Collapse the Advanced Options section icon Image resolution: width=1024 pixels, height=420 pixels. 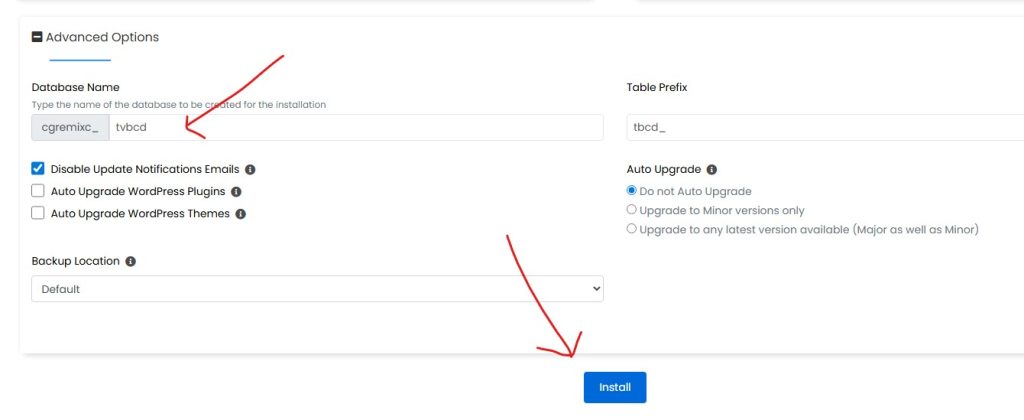pos(37,37)
